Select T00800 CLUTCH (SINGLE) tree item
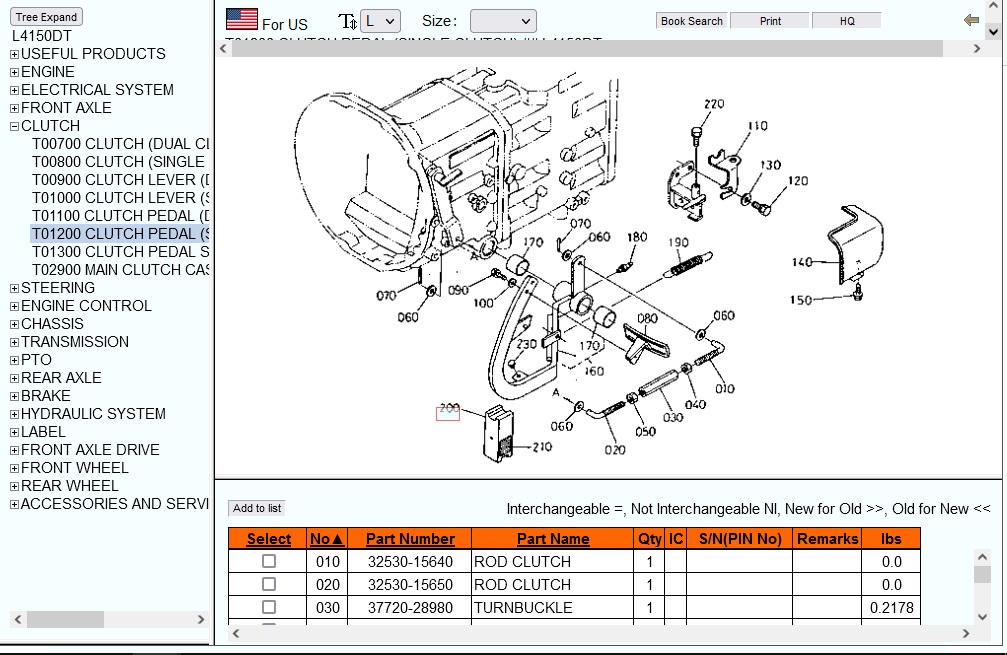1007x655 pixels. coord(118,162)
